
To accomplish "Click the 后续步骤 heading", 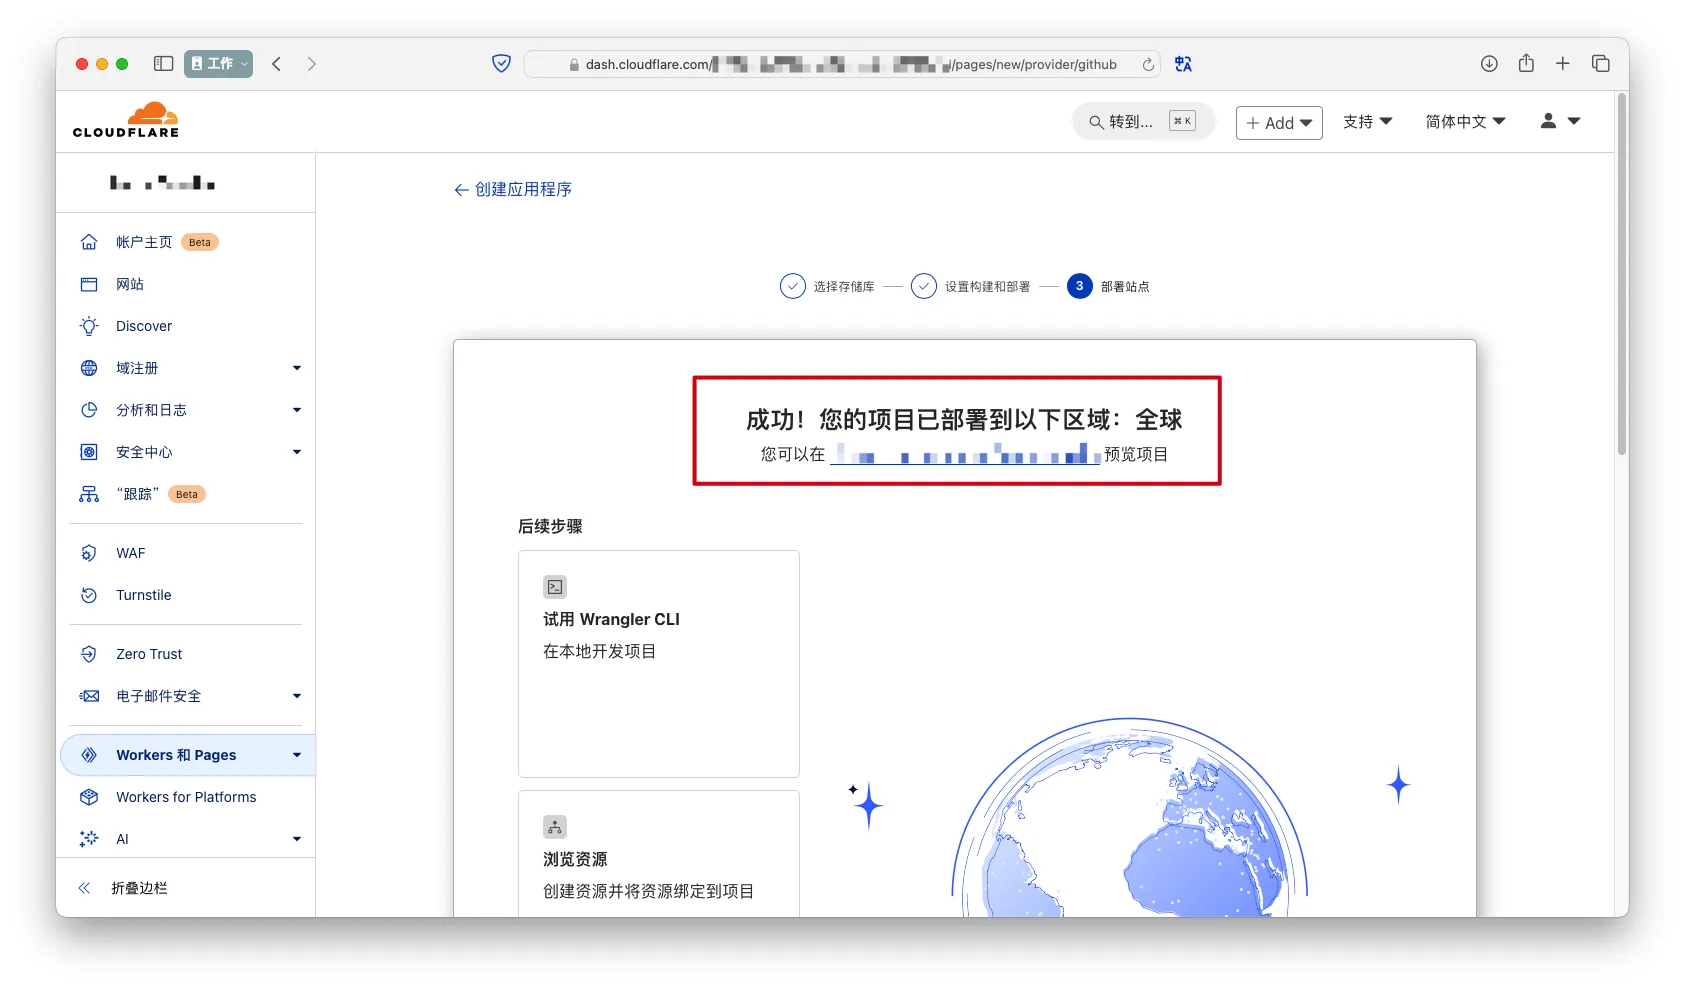I will [x=550, y=526].
